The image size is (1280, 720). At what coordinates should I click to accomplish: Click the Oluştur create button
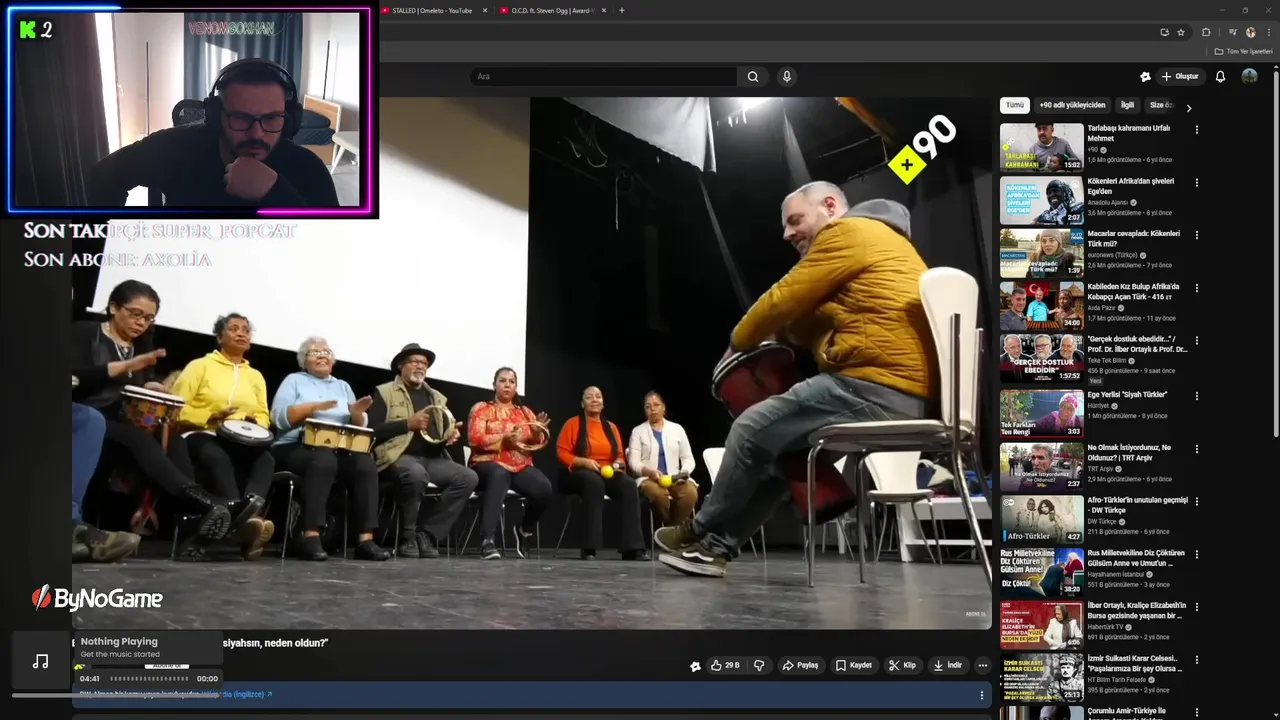point(1180,77)
